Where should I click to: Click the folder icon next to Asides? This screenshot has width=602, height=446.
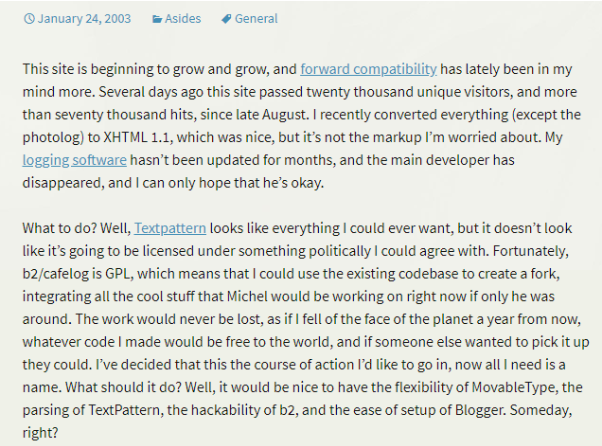(157, 19)
